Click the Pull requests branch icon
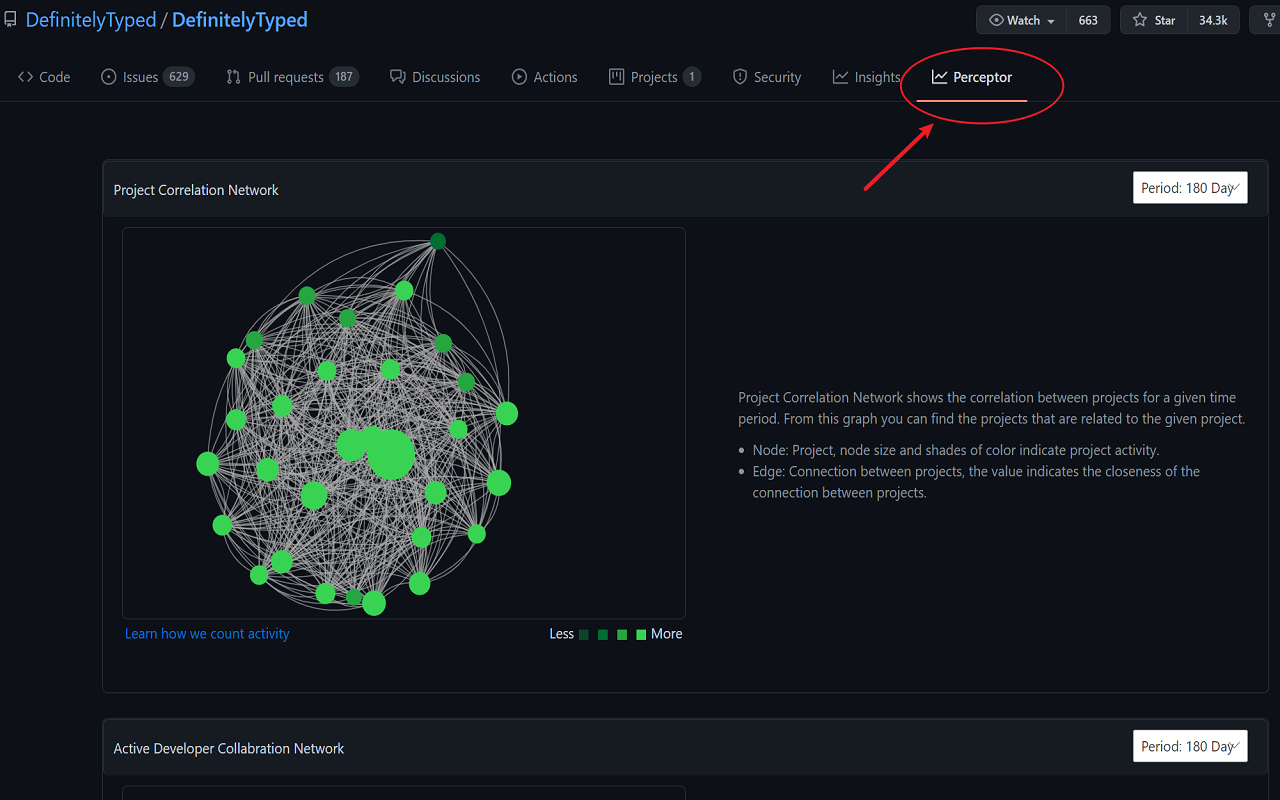Image resolution: width=1280 pixels, height=800 pixels. click(233, 77)
